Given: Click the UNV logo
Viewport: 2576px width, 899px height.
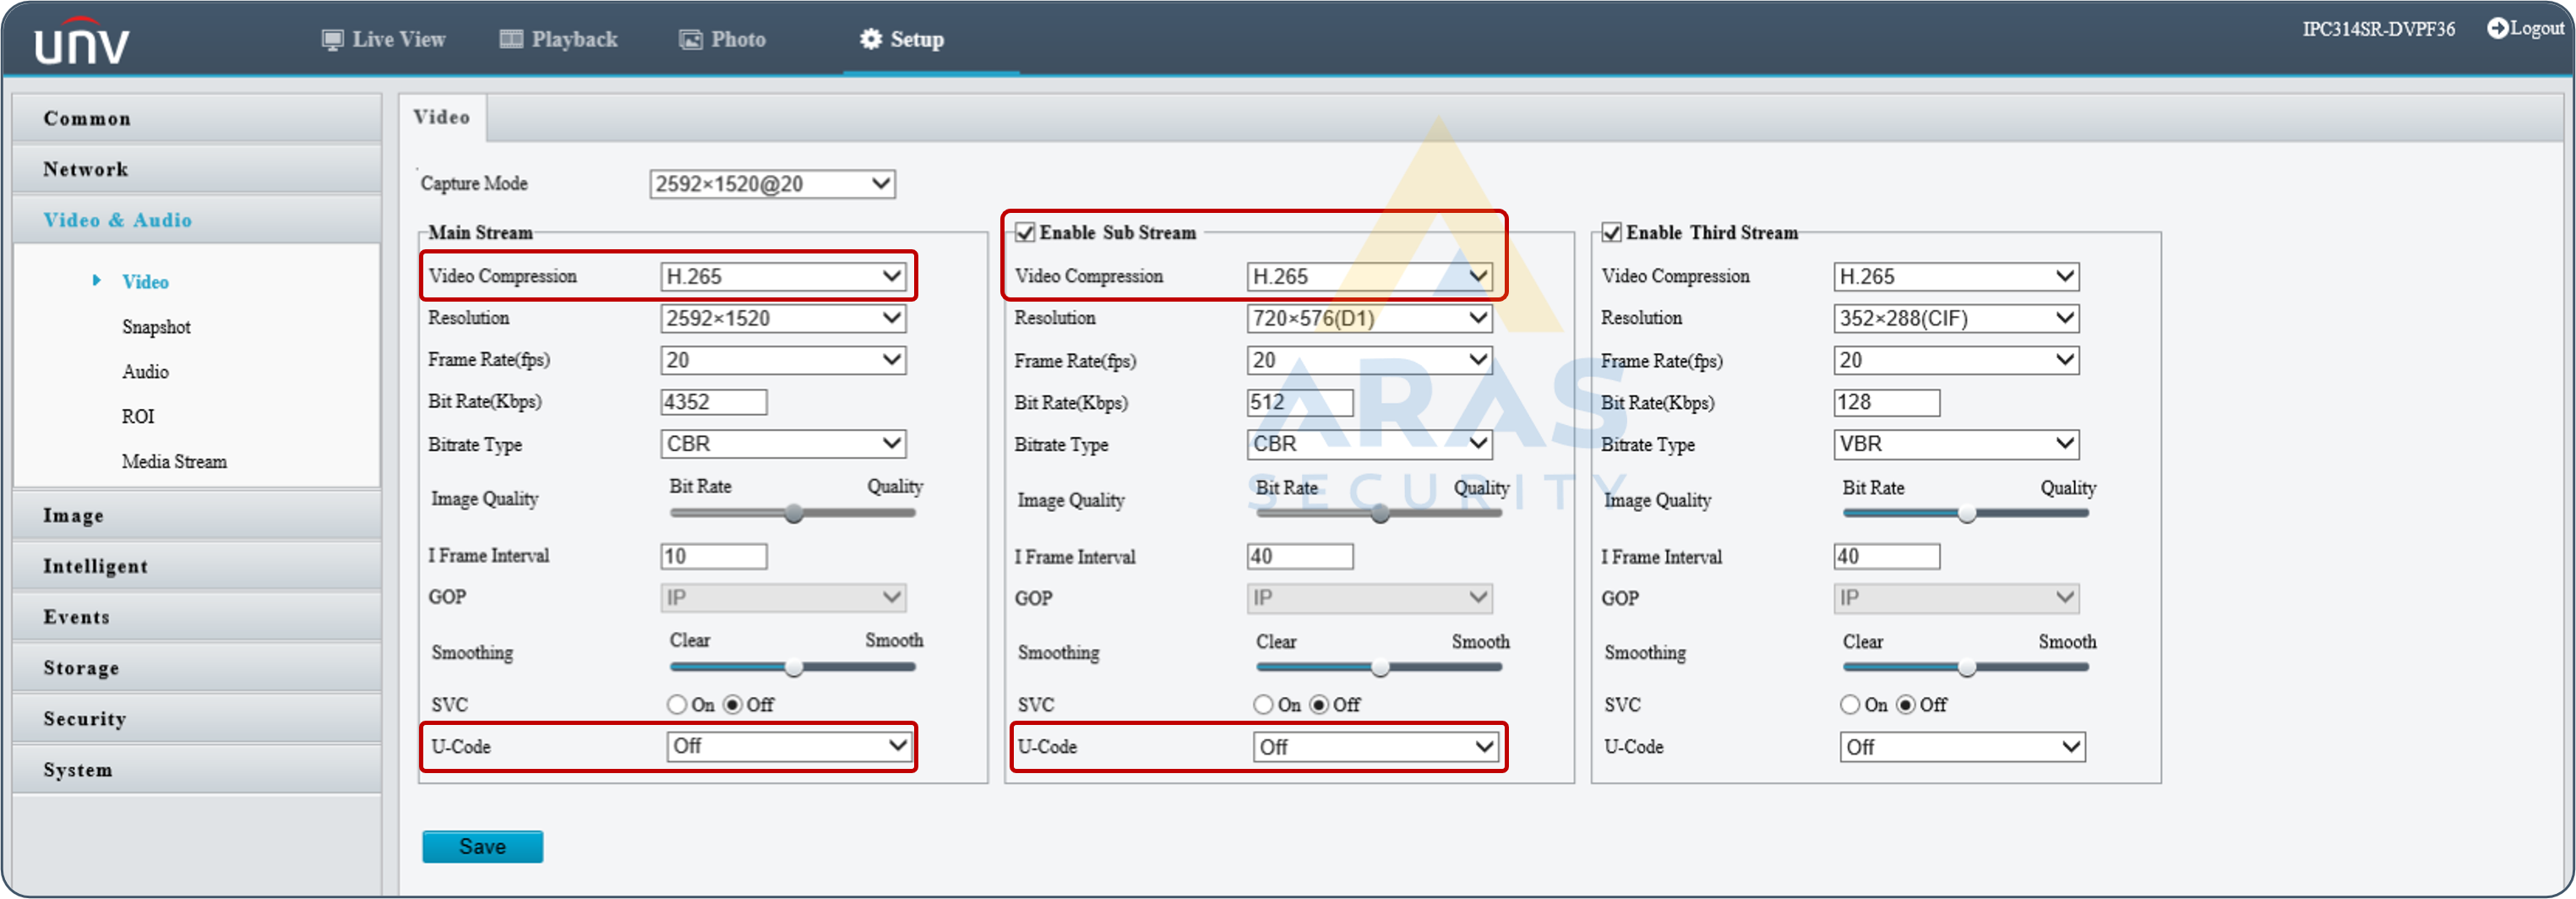Looking at the screenshot, I should pos(82,42).
